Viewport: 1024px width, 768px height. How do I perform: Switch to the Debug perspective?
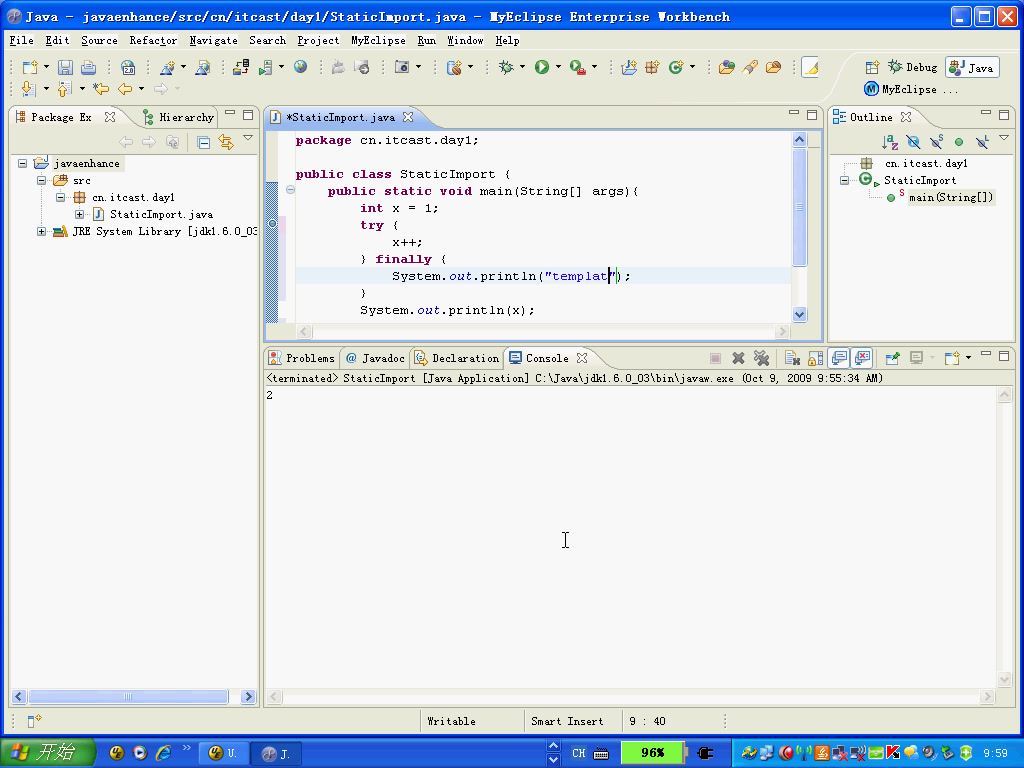coord(912,67)
